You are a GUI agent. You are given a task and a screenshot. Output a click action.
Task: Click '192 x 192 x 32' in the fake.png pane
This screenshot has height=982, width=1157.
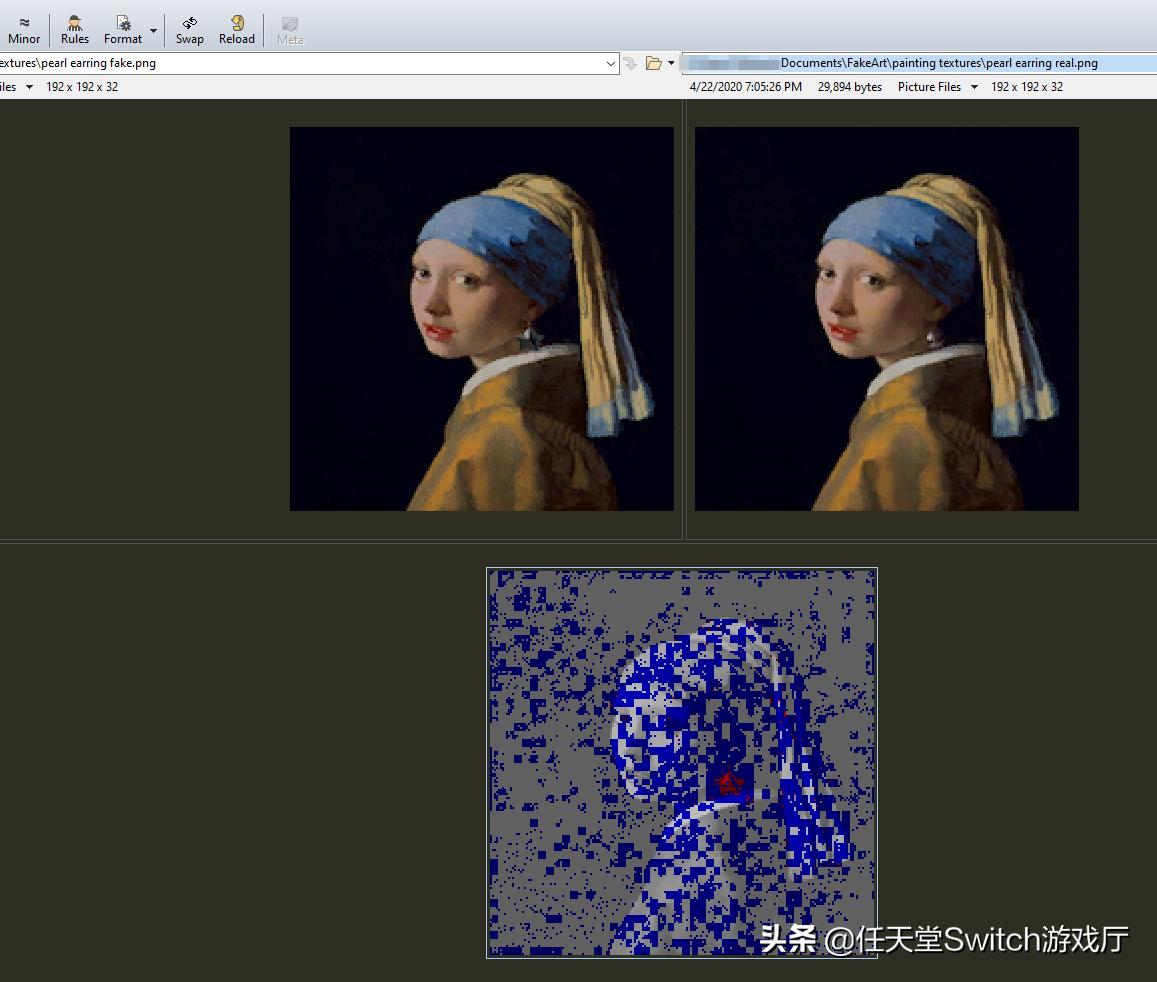82,87
